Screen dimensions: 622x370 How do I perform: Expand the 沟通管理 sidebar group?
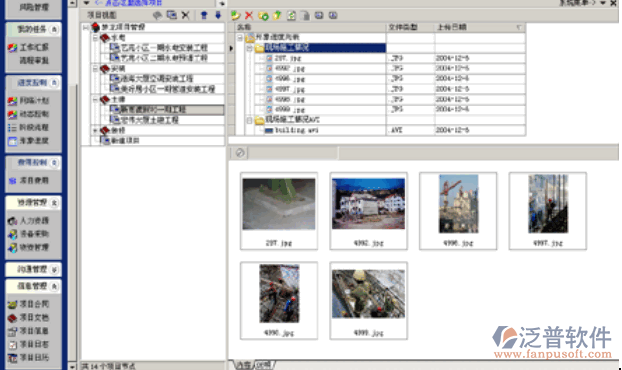point(54,270)
